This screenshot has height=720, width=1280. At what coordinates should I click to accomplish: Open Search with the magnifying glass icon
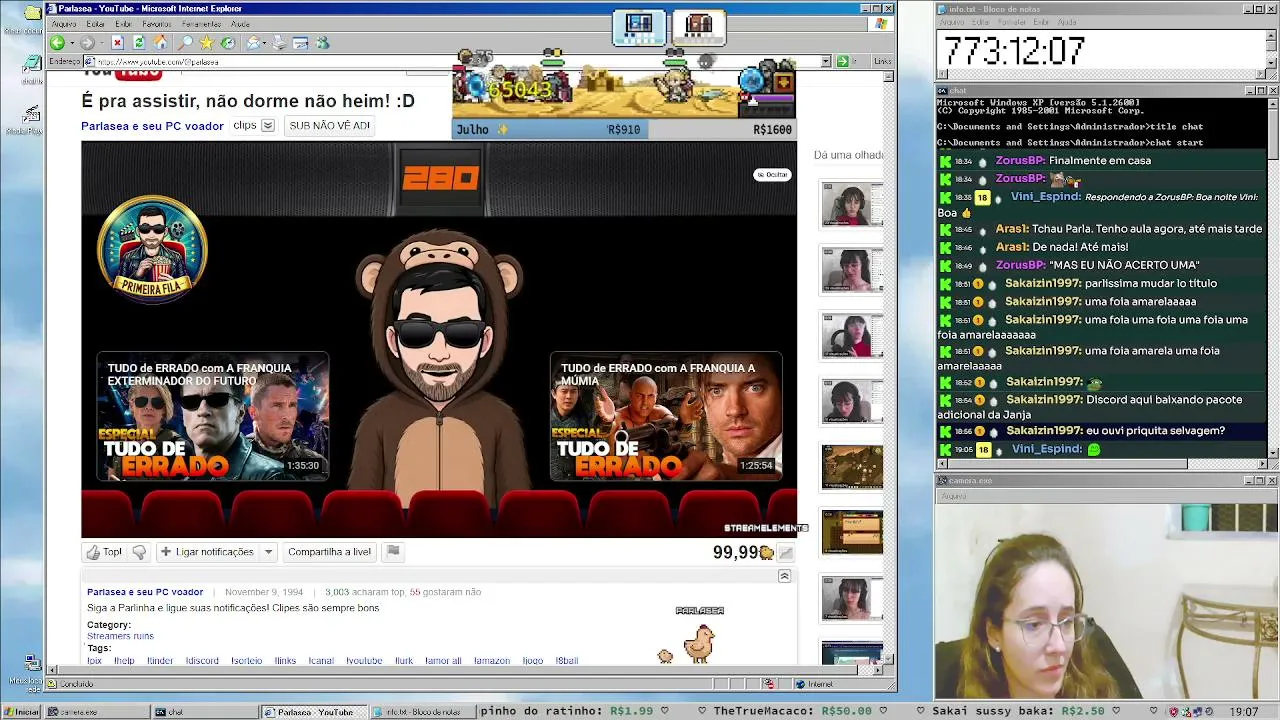pyautogui.click(x=185, y=43)
